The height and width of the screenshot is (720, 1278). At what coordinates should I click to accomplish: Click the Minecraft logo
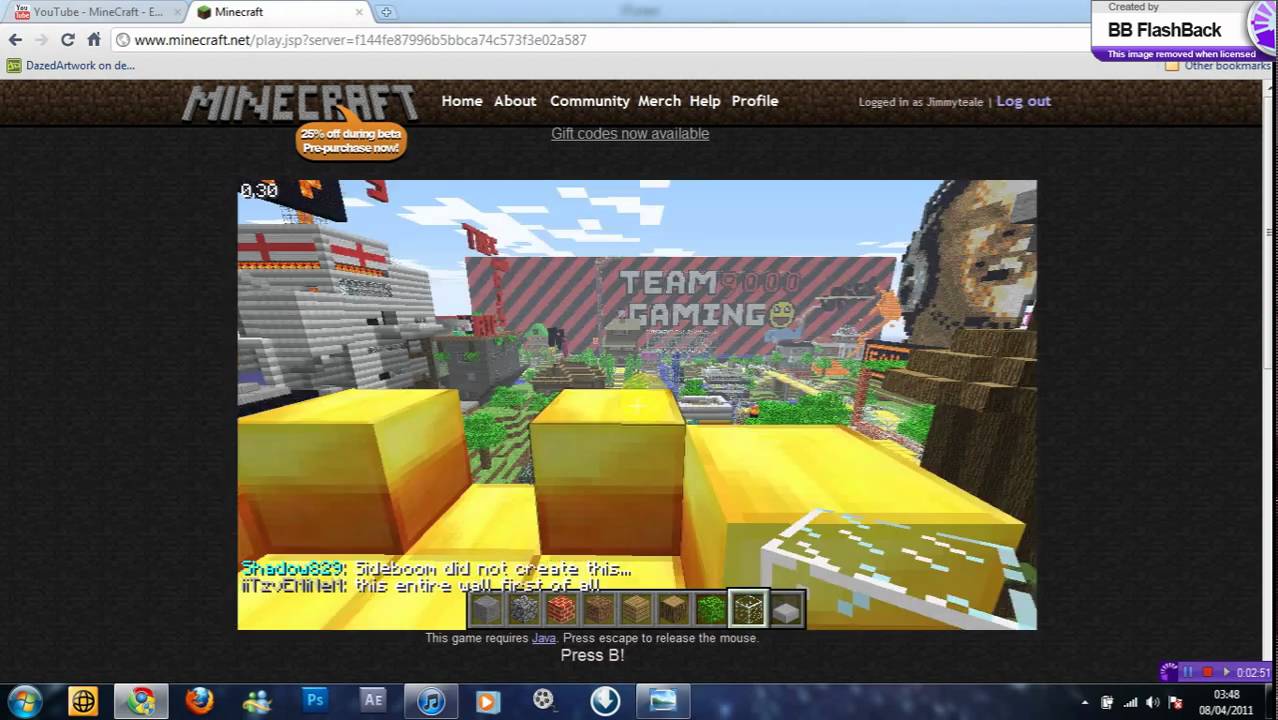[x=299, y=103]
